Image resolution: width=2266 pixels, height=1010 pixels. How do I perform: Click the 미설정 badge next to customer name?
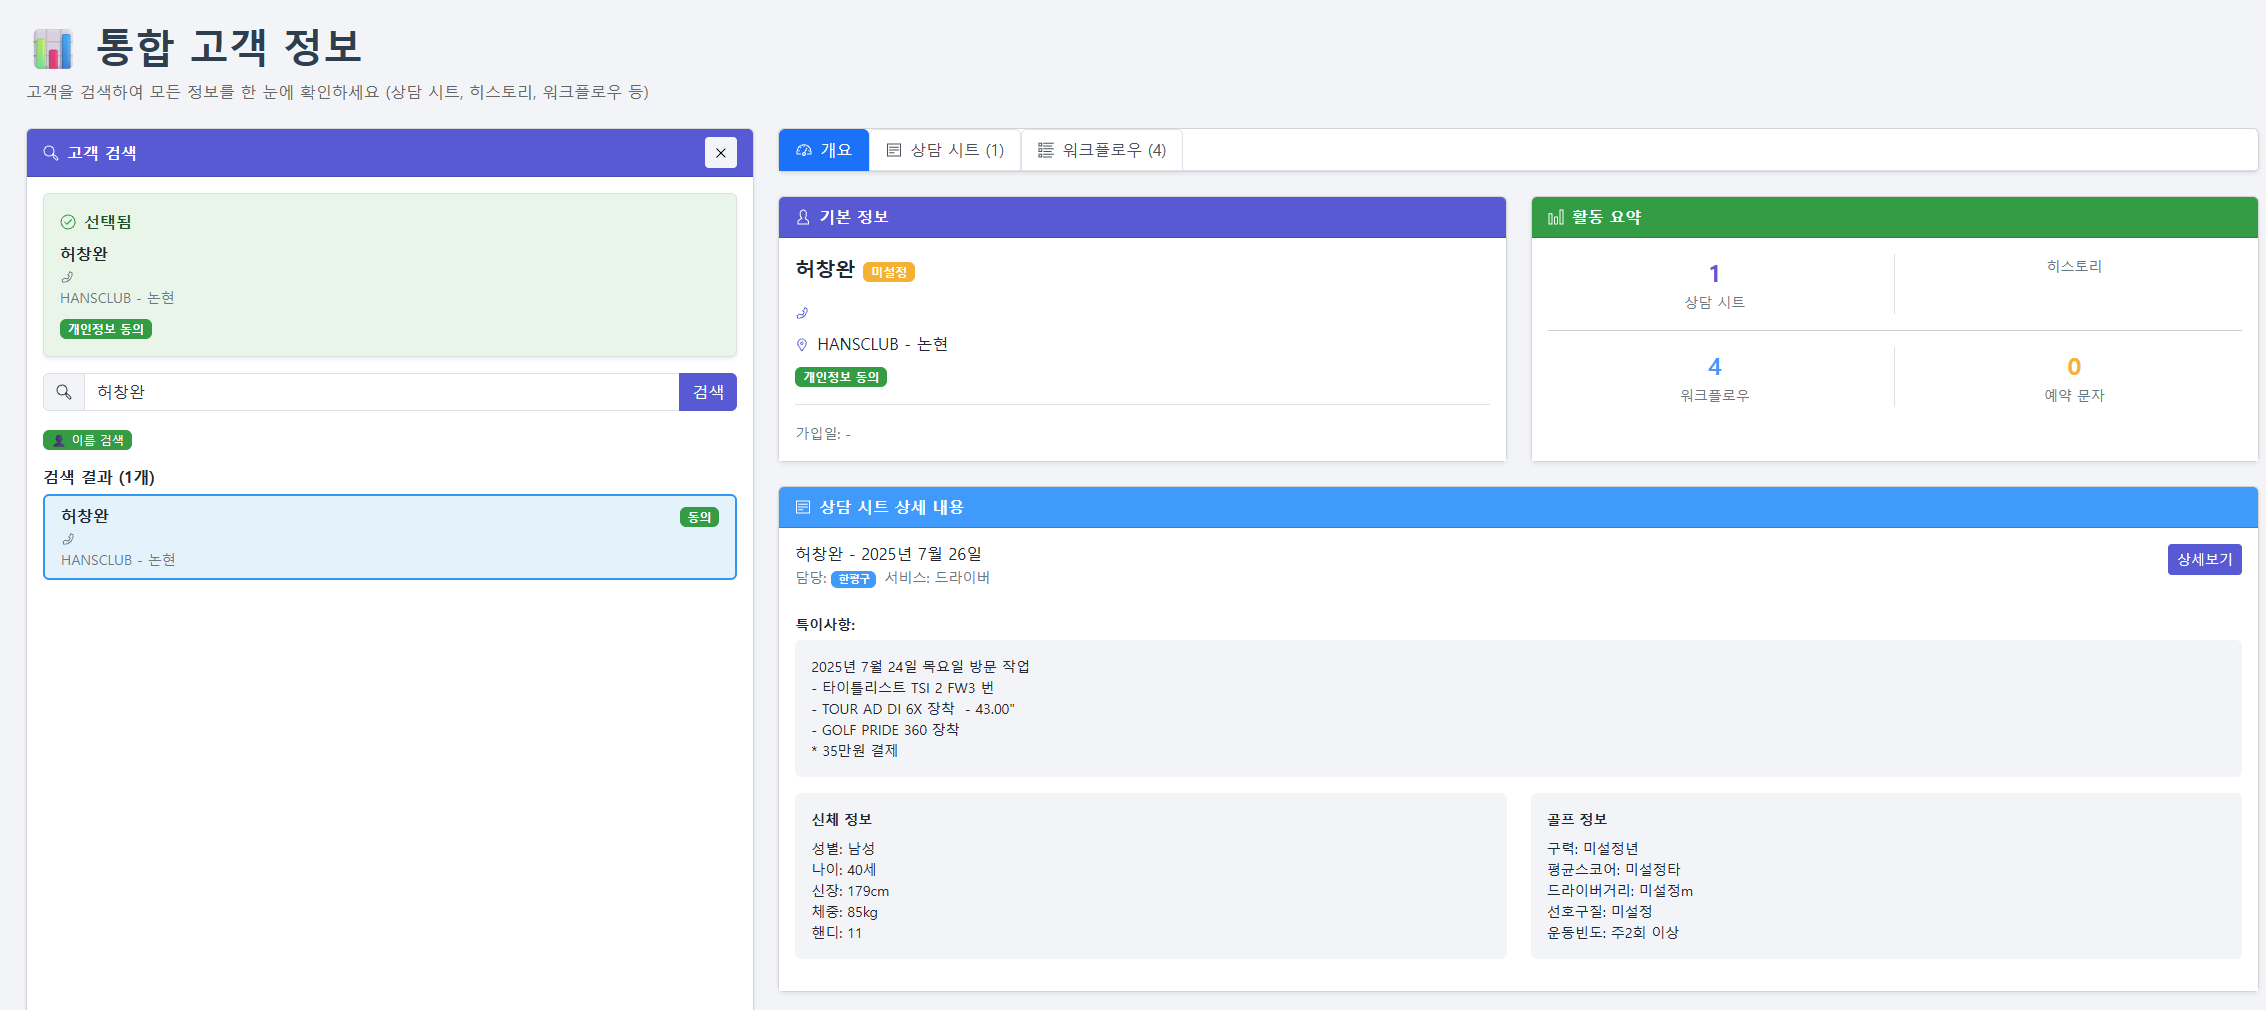click(888, 272)
